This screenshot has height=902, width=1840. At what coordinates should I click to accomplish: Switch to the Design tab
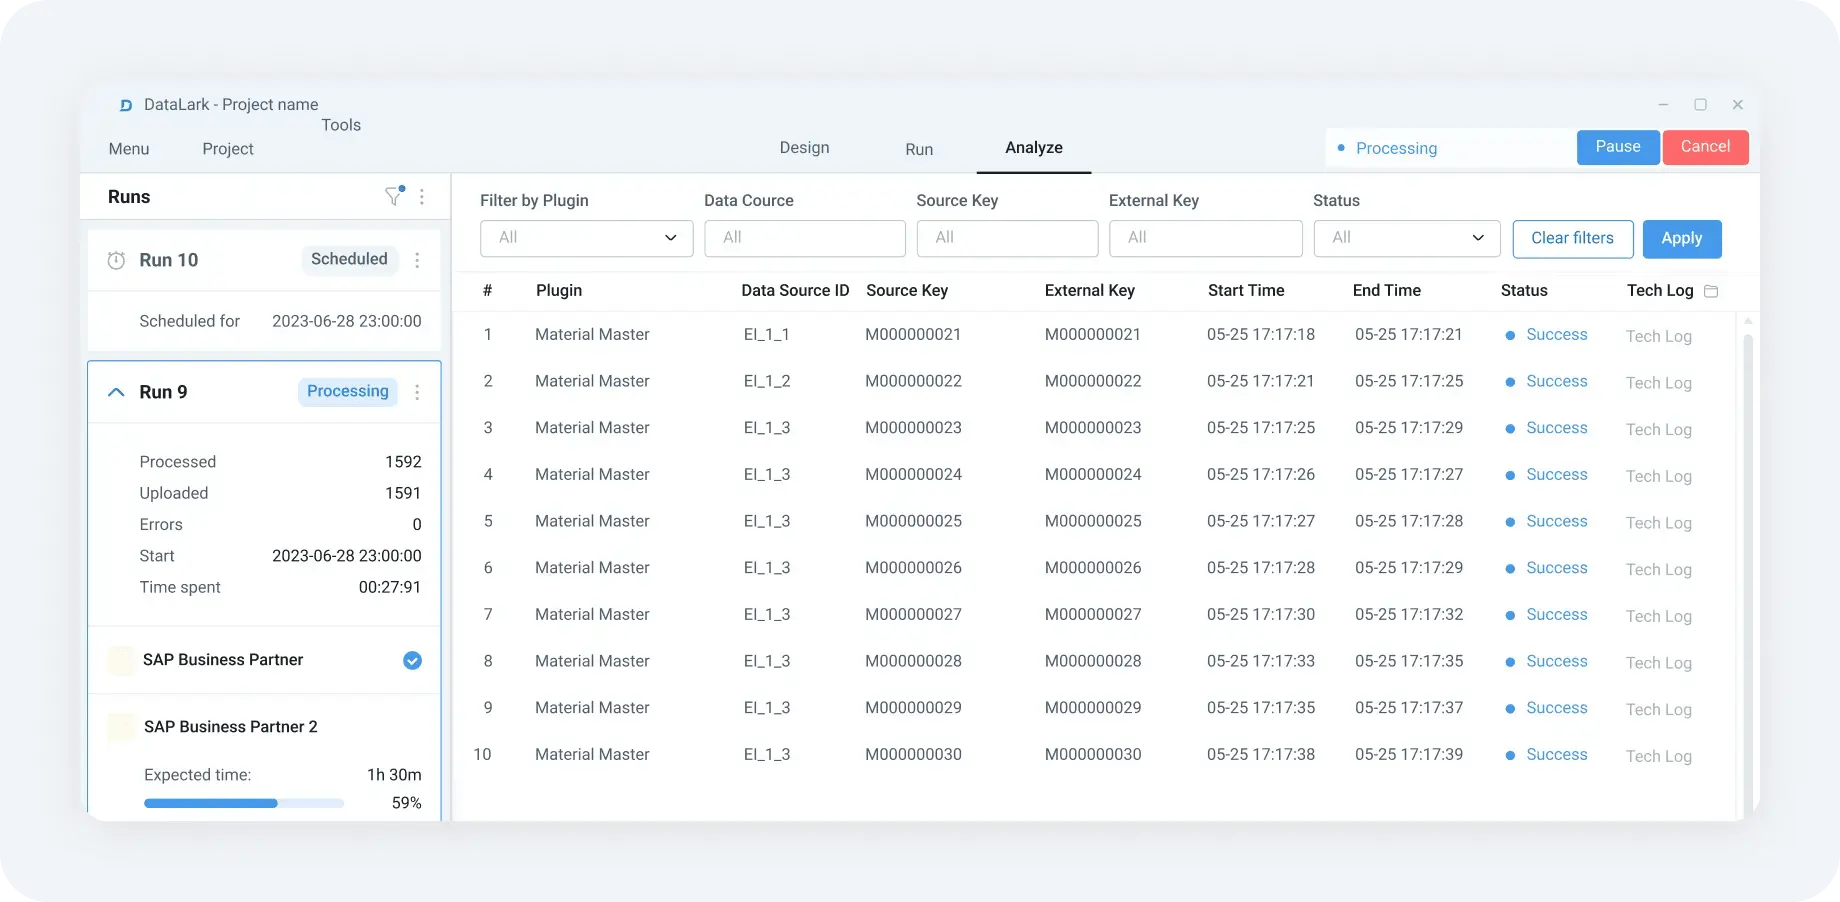[x=804, y=148]
